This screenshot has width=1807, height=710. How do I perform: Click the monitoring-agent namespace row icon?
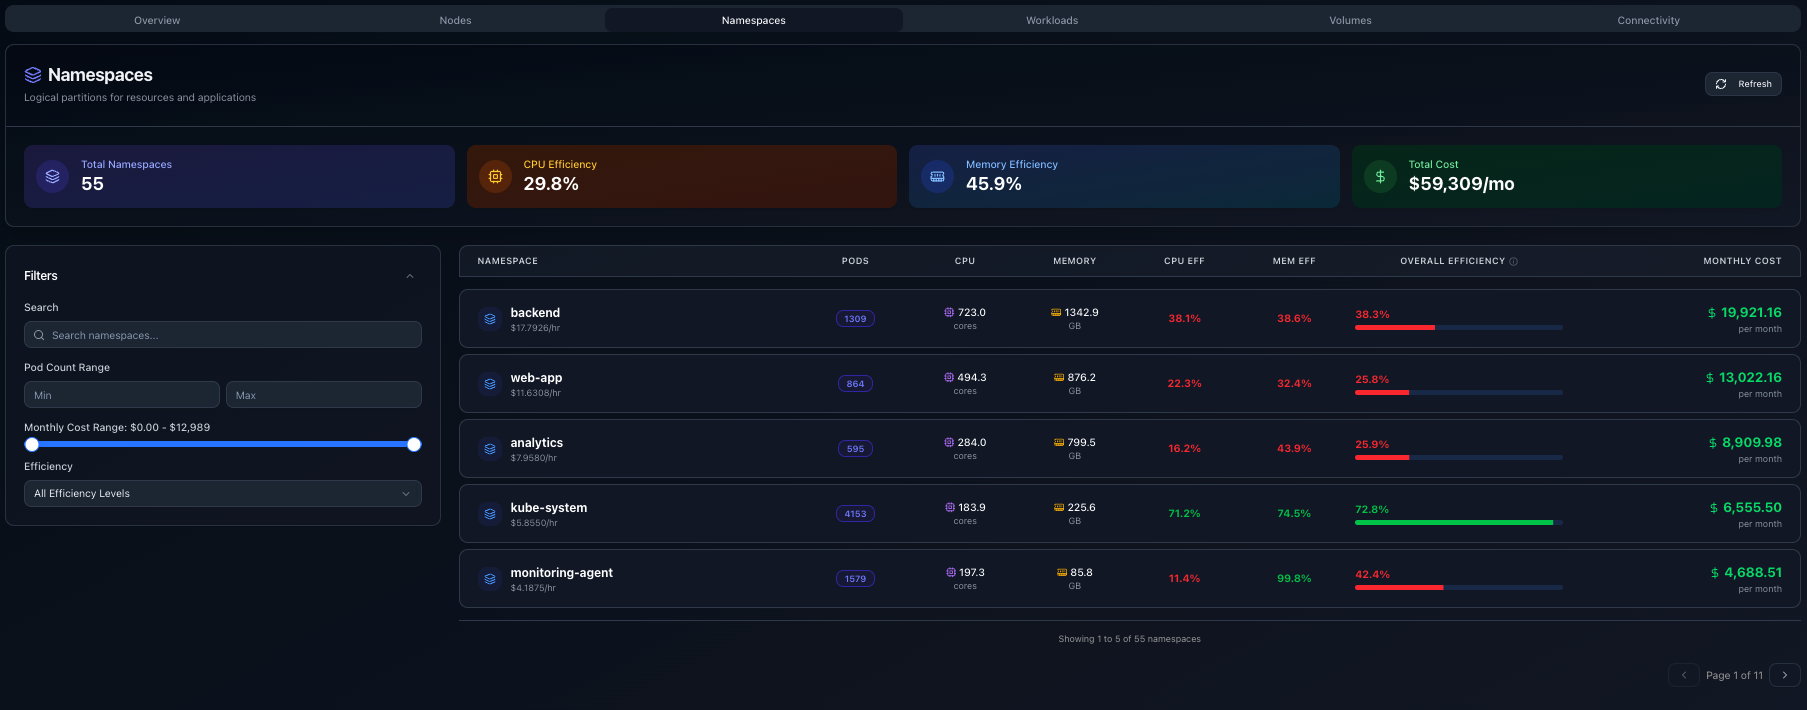pyautogui.click(x=490, y=579)
